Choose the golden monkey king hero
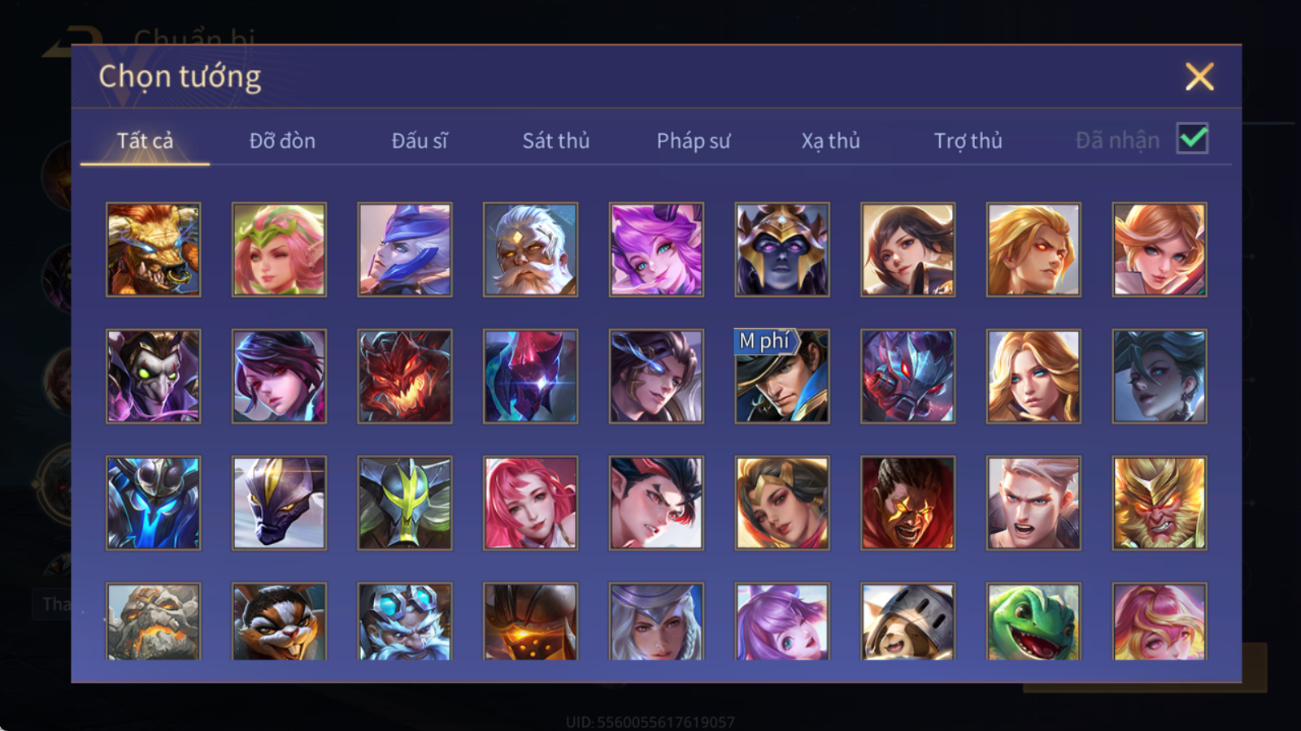Image resolution: width=1301 pixels, height=731 pixels. click(x=1159, y=503)
